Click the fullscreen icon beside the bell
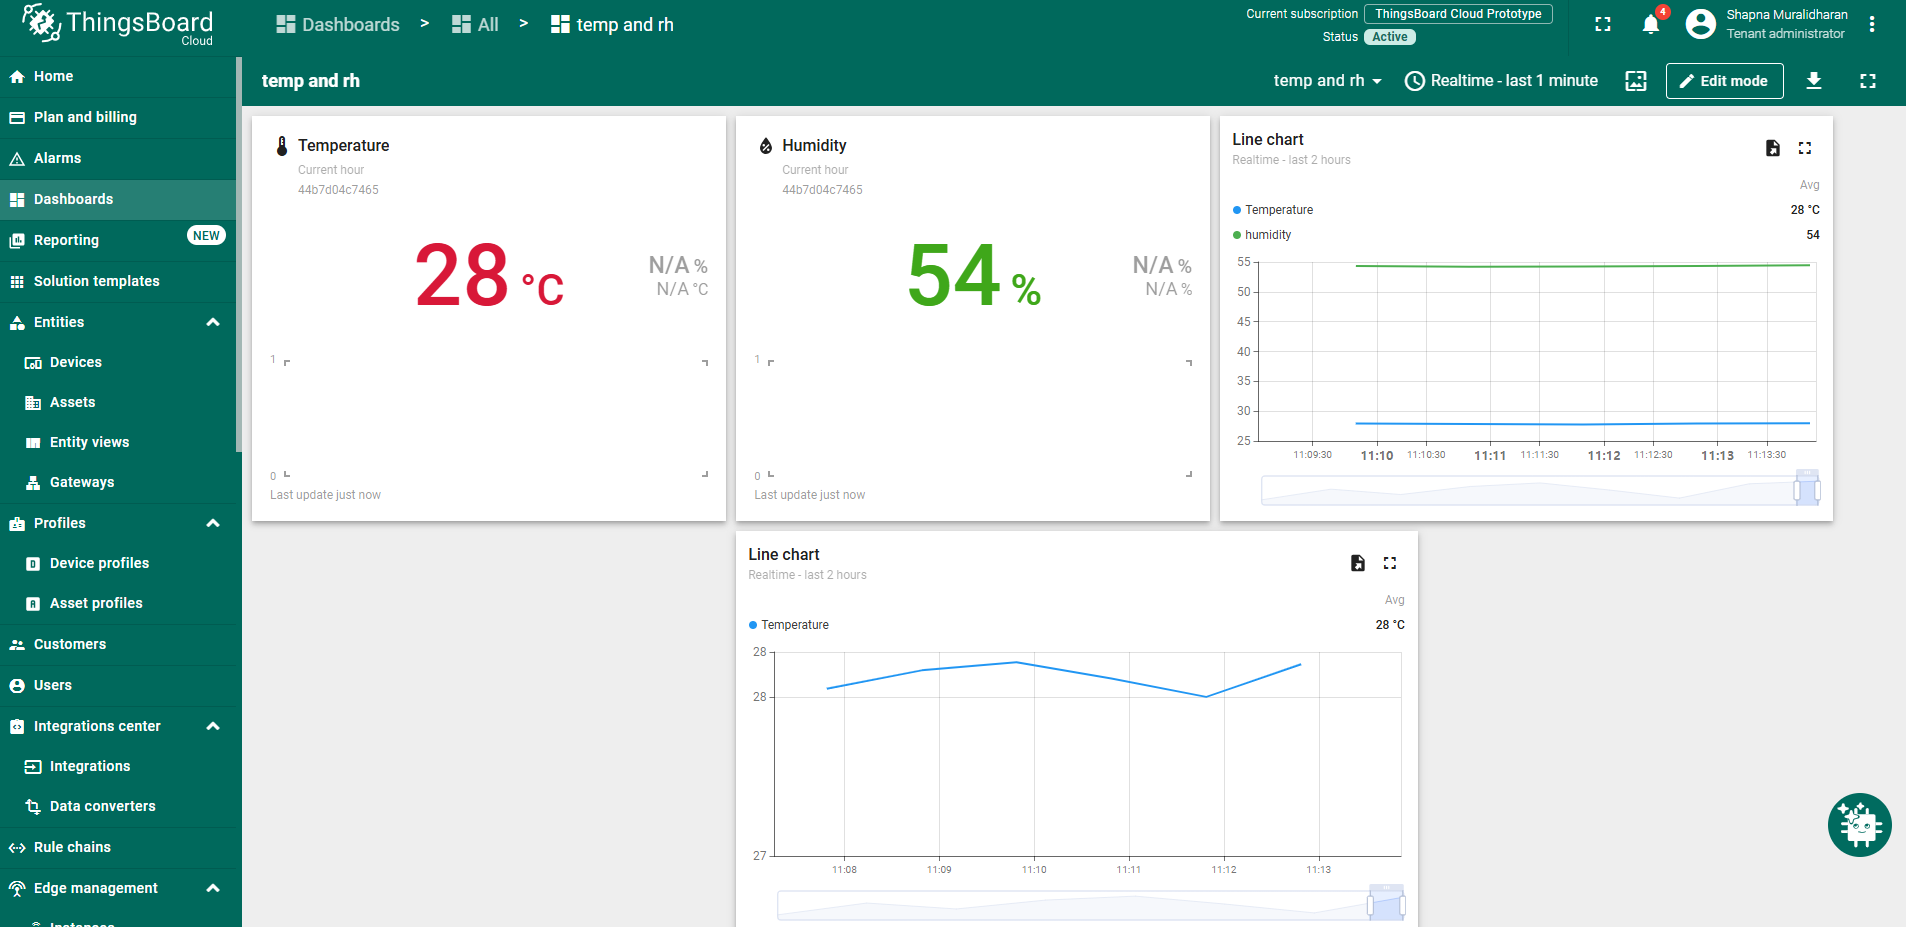Viewport: 1906px width, 927px height. tap(1603, 25)
